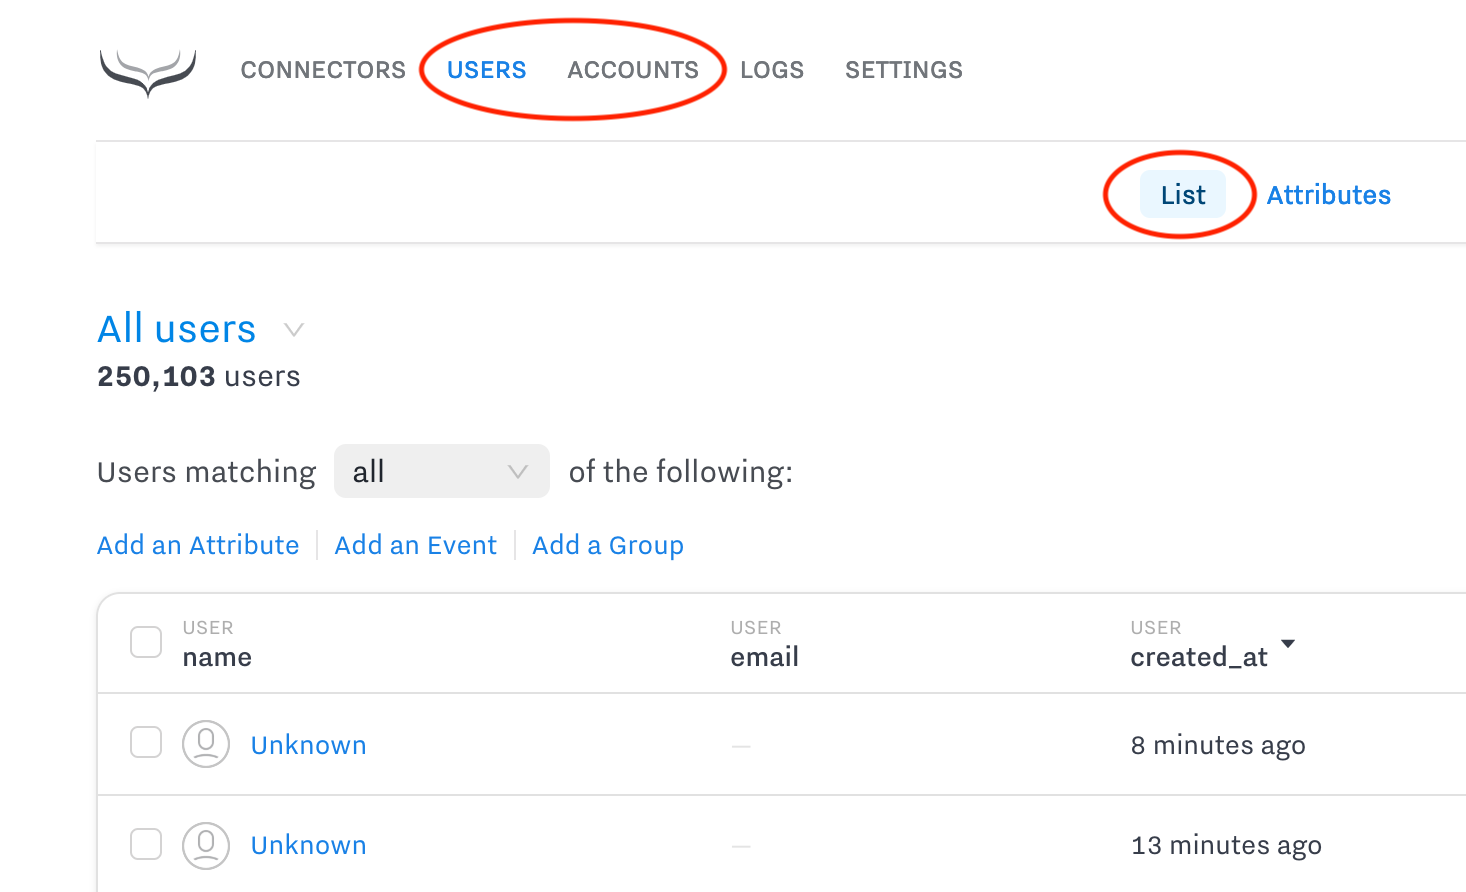Click the Add an Event link
Image resolution: width=1466 pixels, height=892 pixels.
click(415, 545)
